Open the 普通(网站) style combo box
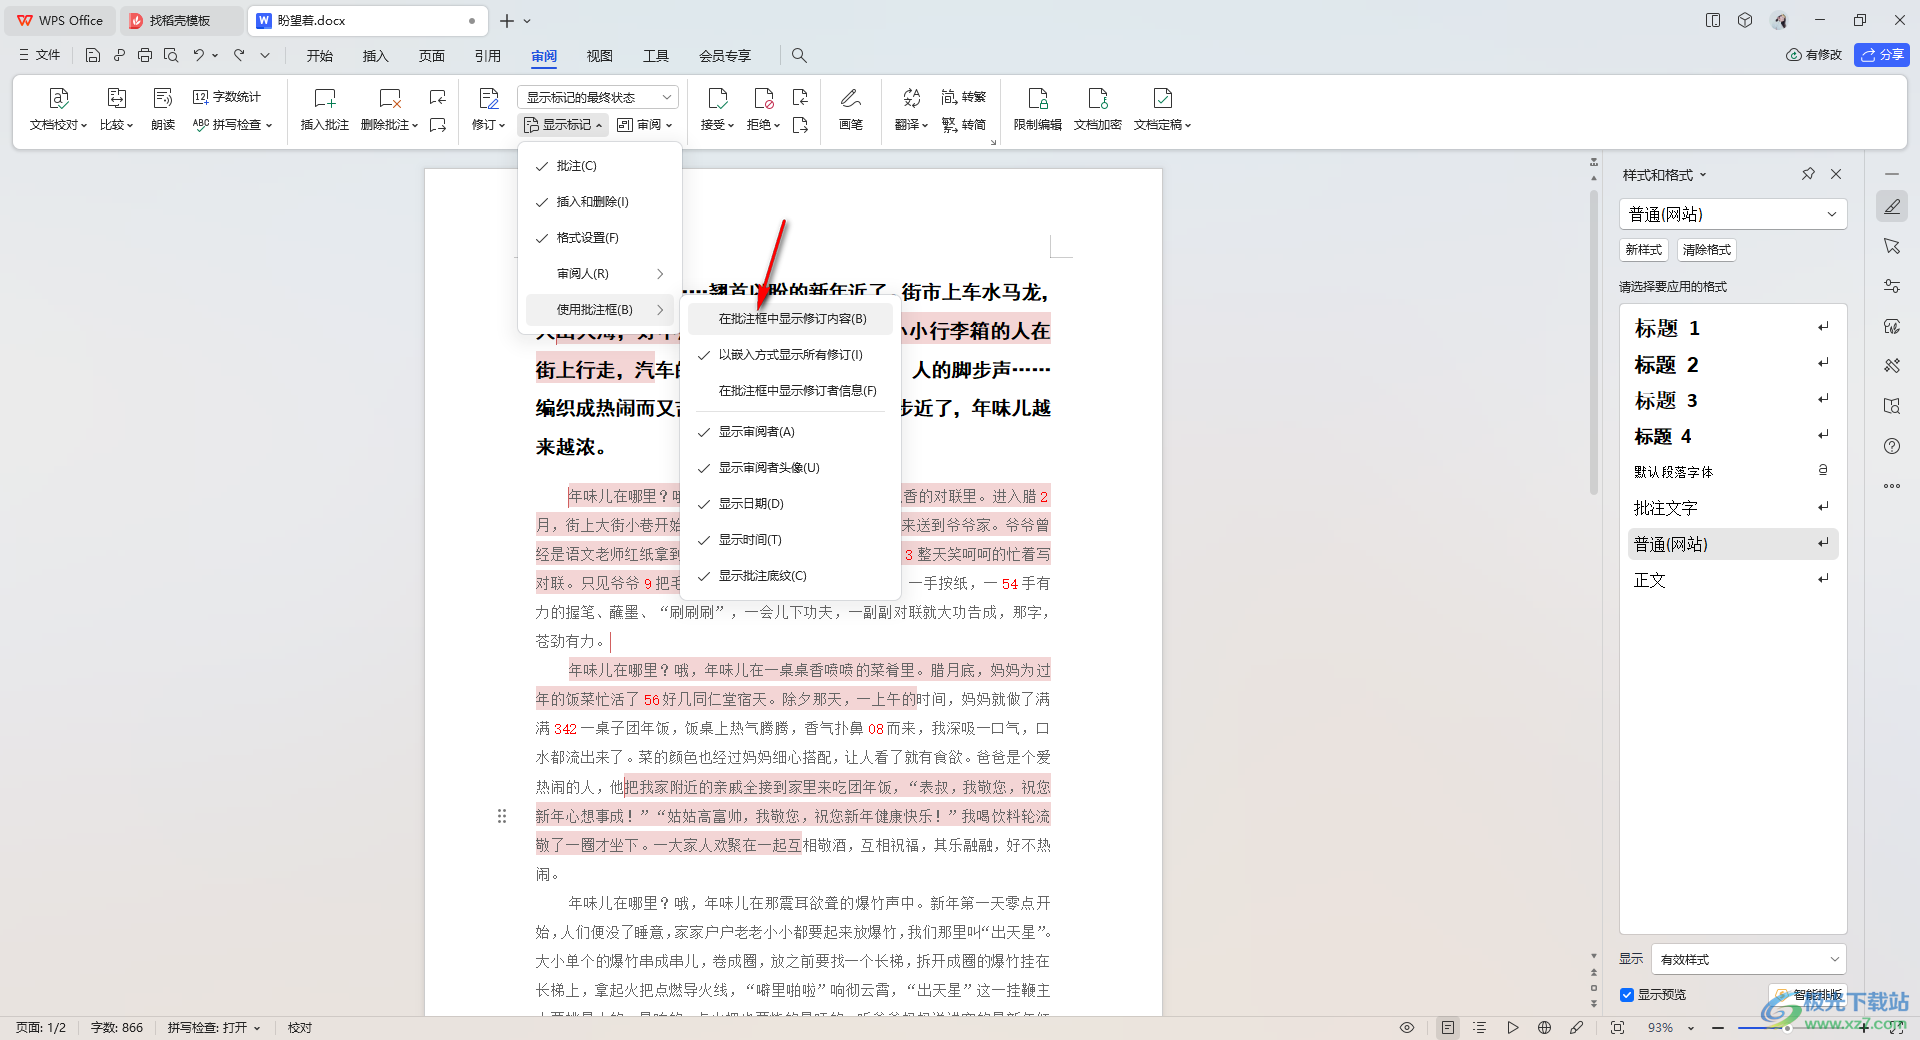Screen dimensions: 1920x1040 [x=1733, y=214]
